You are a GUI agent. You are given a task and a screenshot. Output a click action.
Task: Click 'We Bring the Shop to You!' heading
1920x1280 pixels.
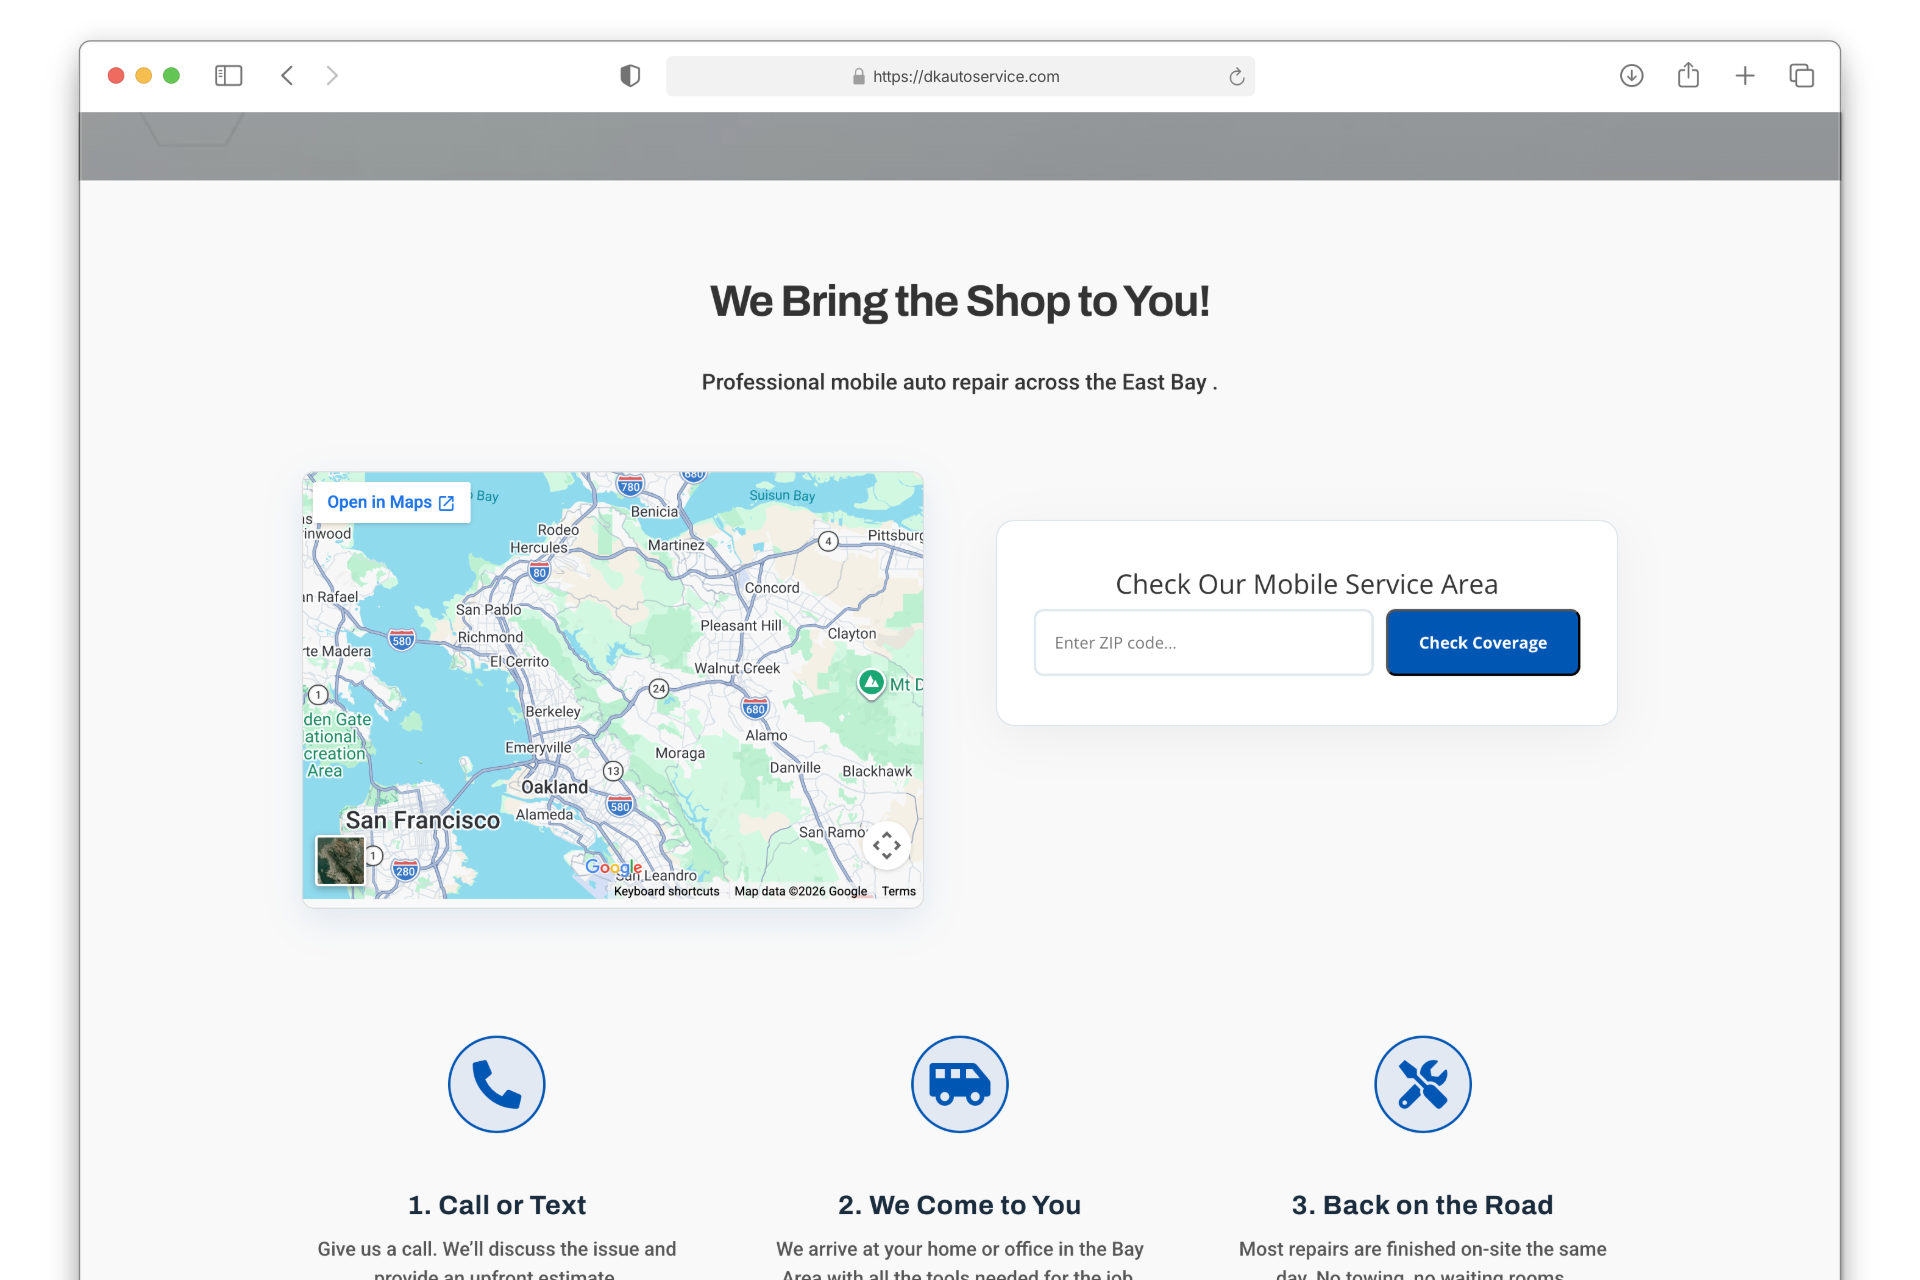tap(960, 301)
